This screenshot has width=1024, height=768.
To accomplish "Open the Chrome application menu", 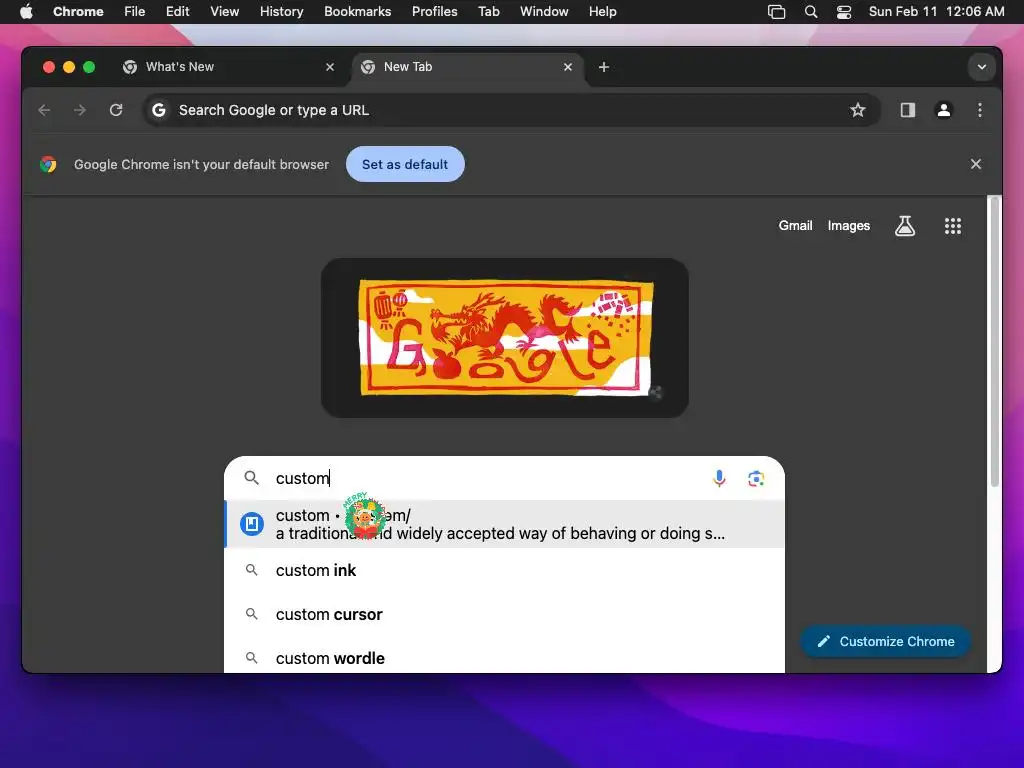I will click(x=78, y=12).
